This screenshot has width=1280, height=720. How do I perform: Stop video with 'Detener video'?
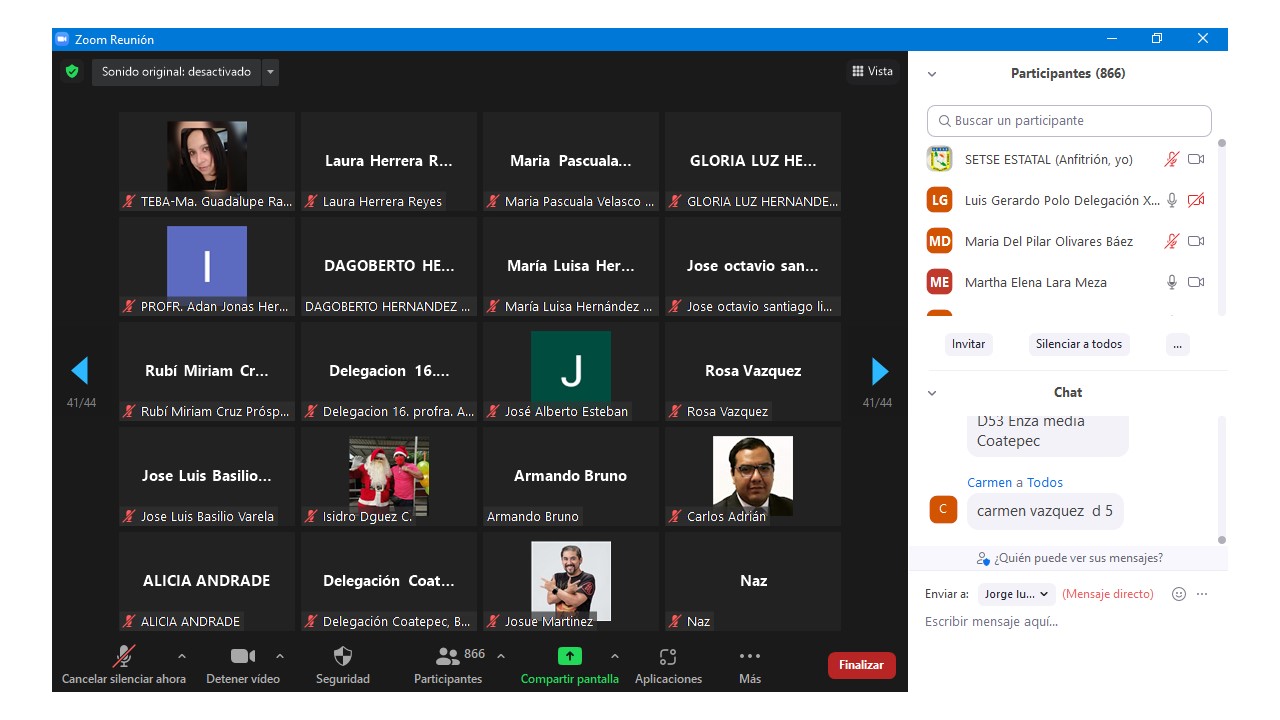pos(243,665)
